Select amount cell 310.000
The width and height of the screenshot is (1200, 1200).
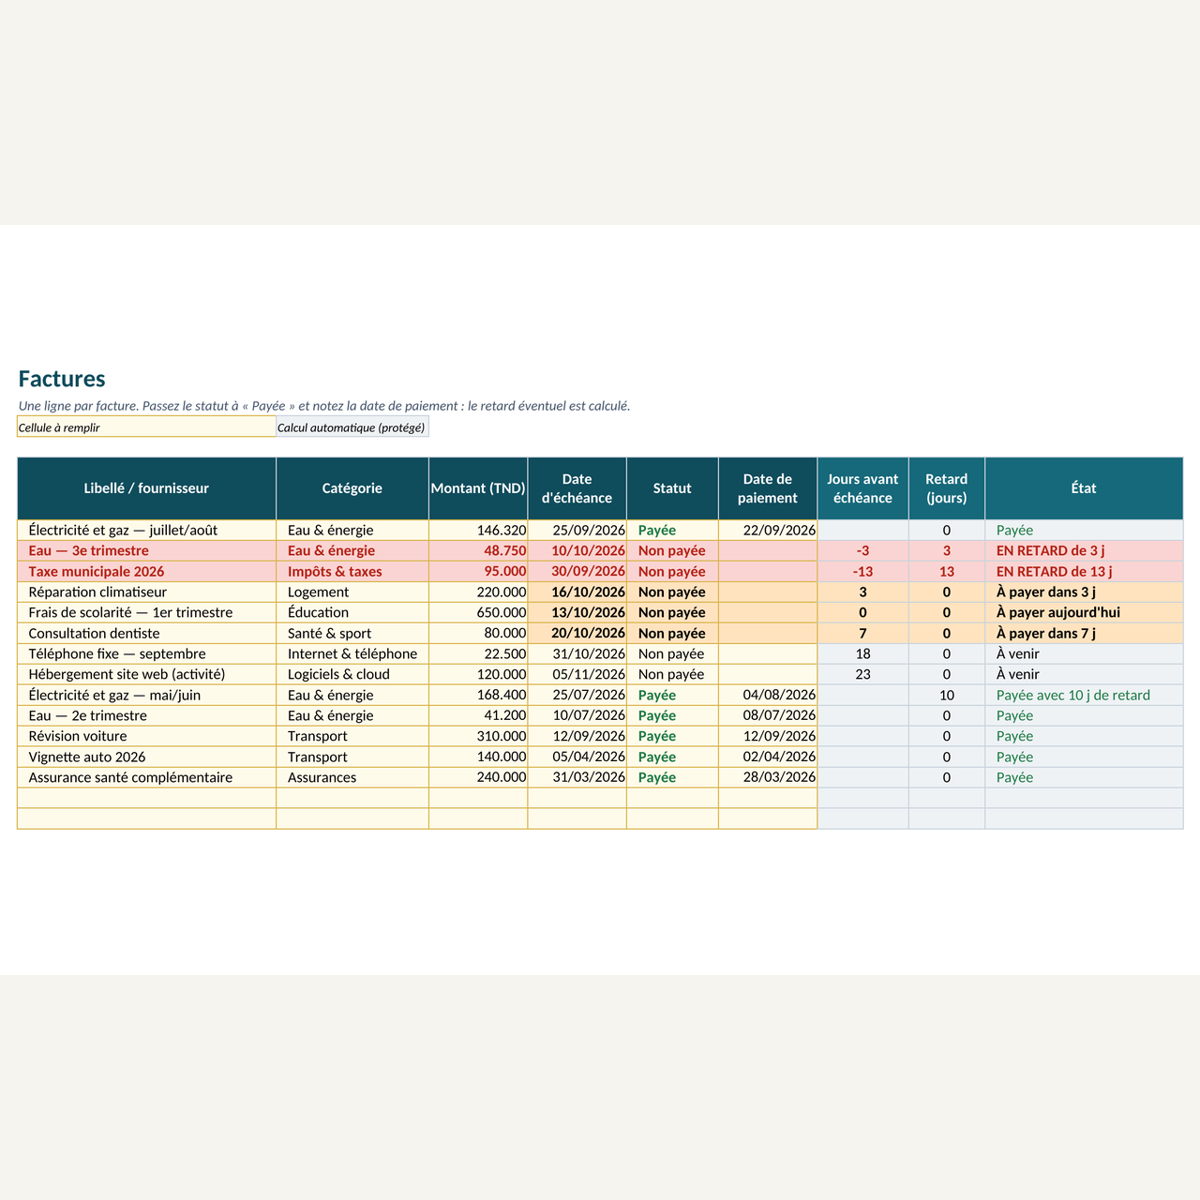[478, 736]
